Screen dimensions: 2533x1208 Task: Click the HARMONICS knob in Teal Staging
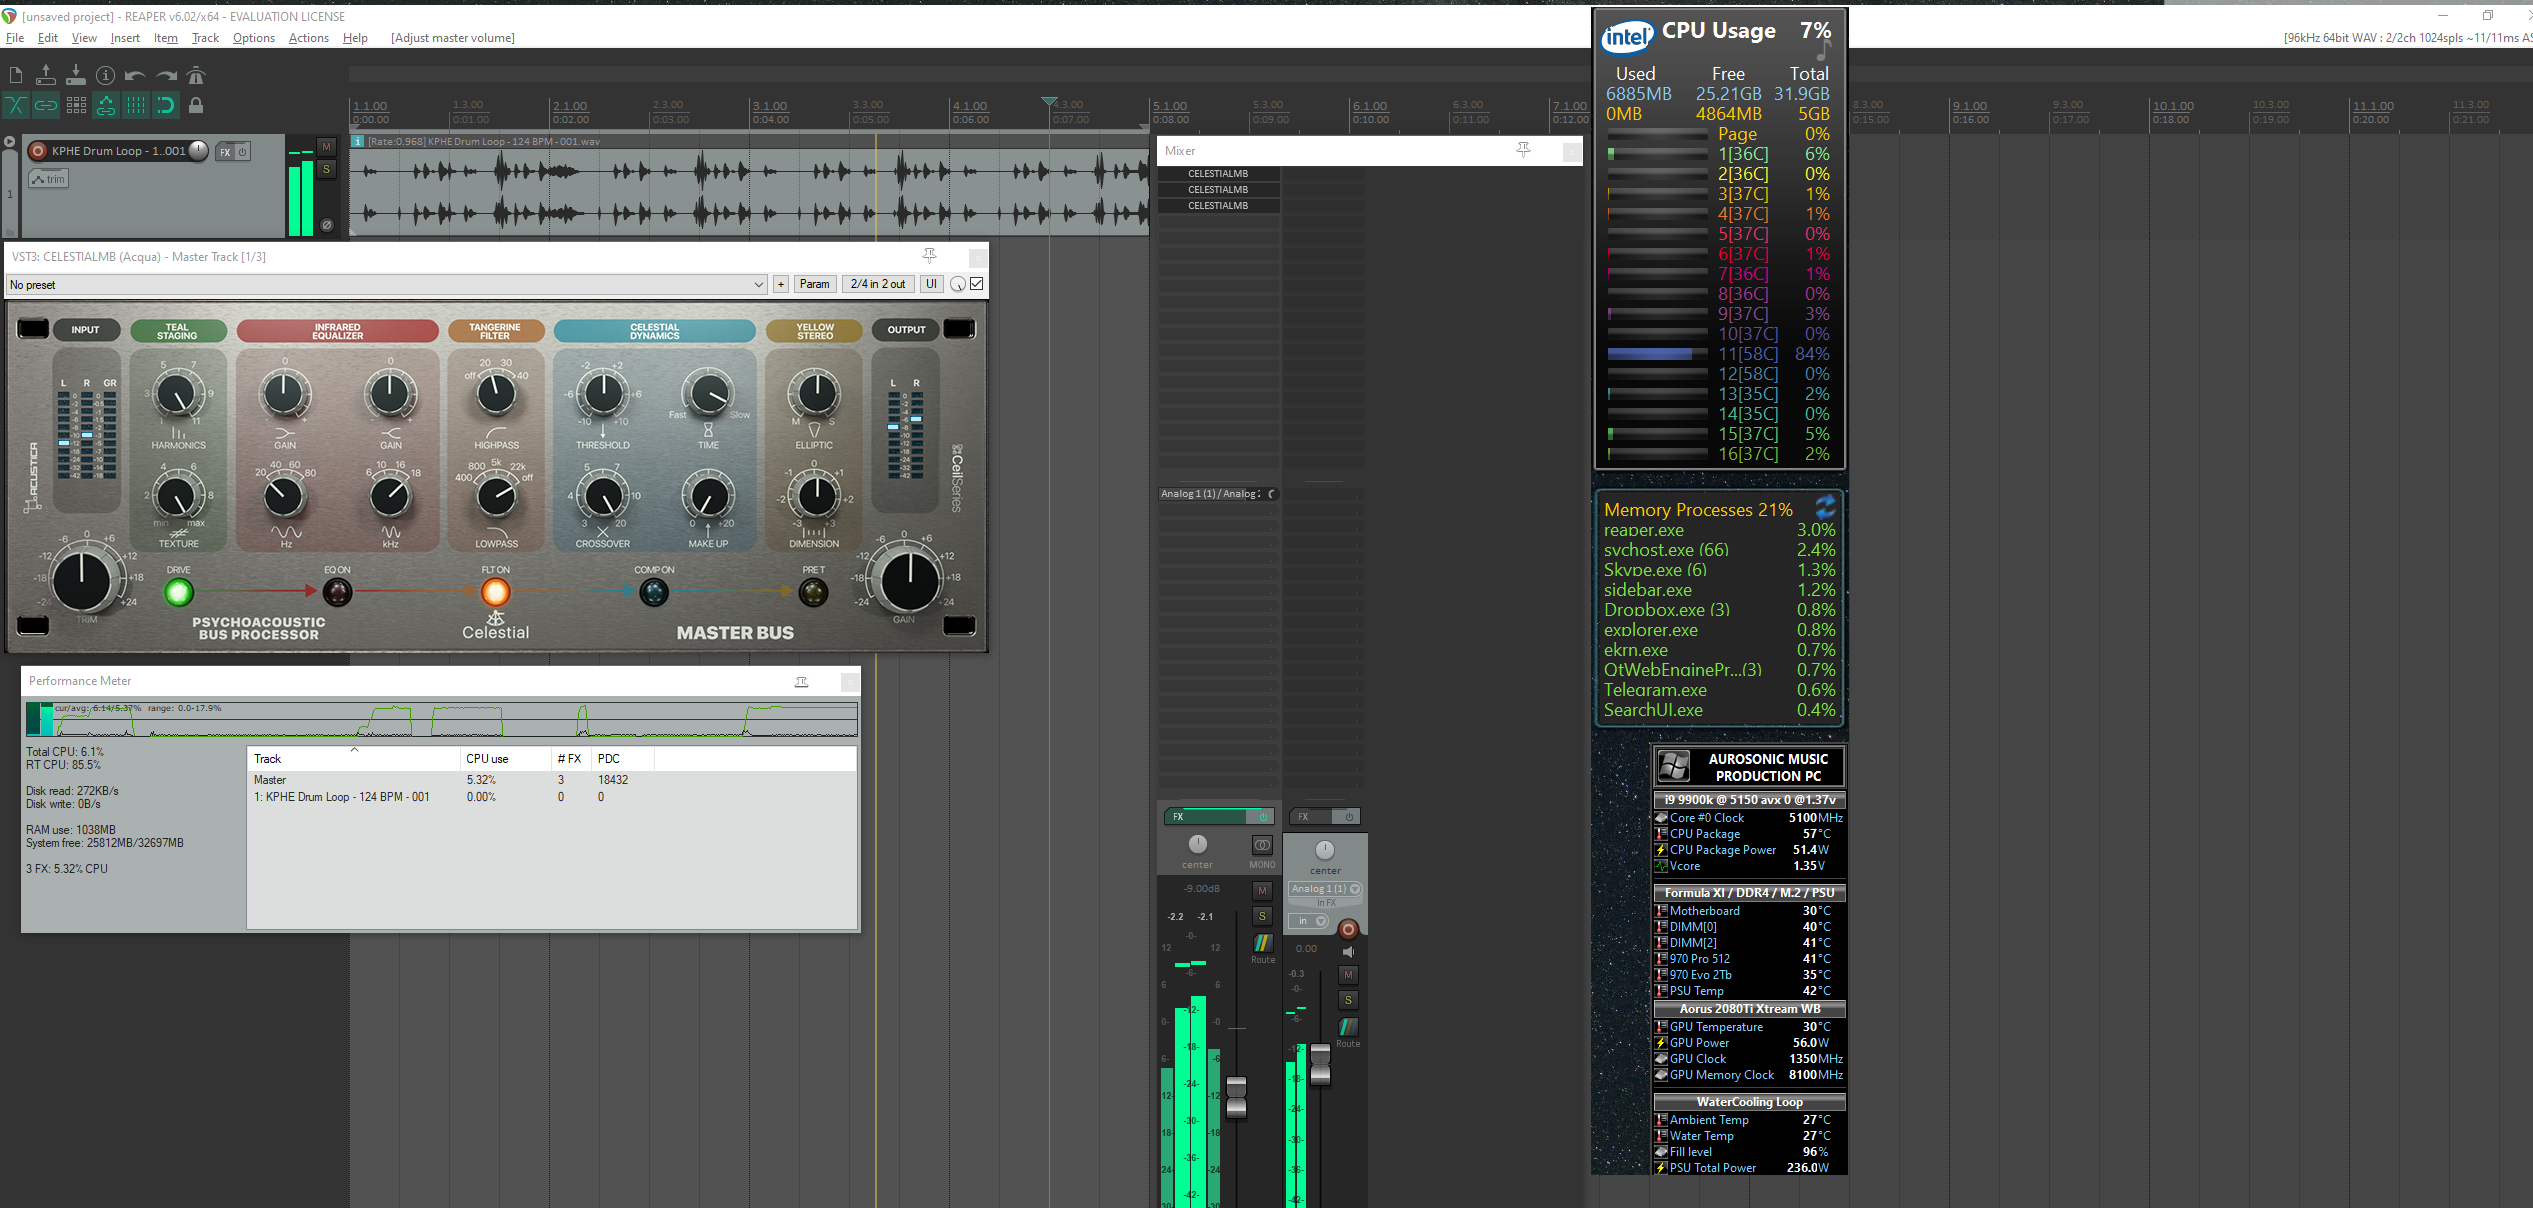(177, 395)
